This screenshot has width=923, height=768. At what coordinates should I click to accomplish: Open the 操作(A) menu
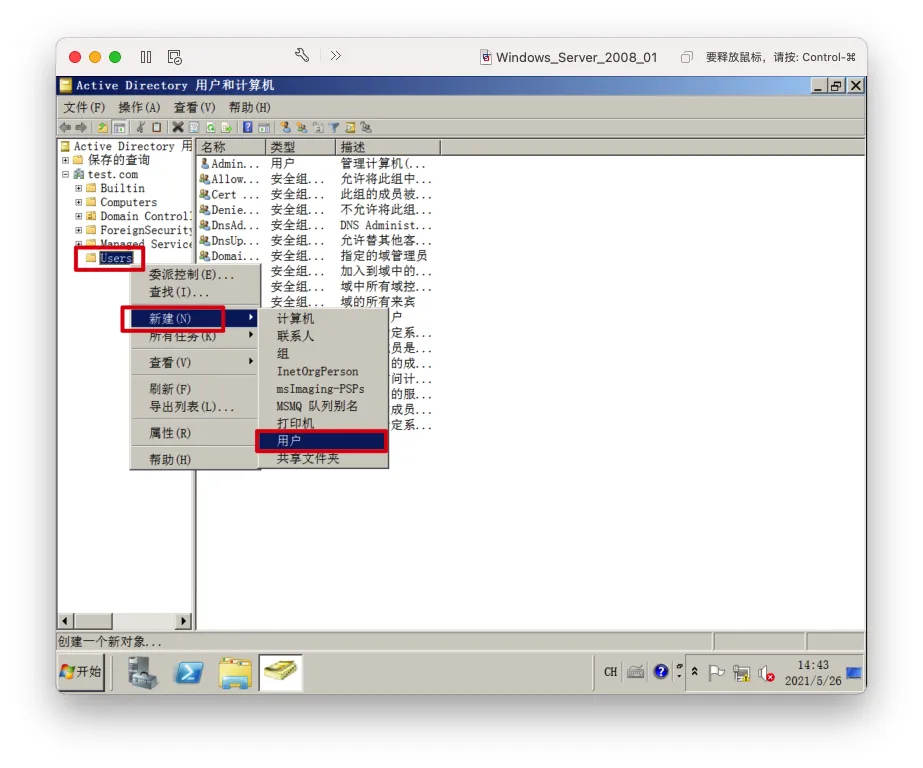click(139, 108)
